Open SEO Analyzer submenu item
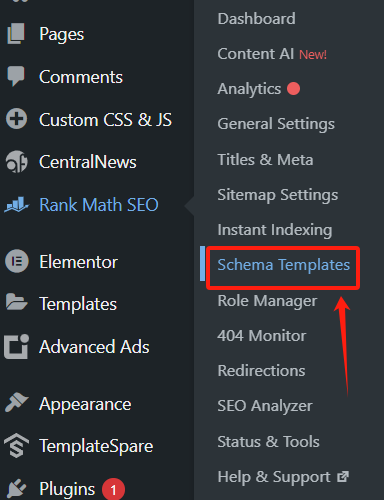 point(265,406)
